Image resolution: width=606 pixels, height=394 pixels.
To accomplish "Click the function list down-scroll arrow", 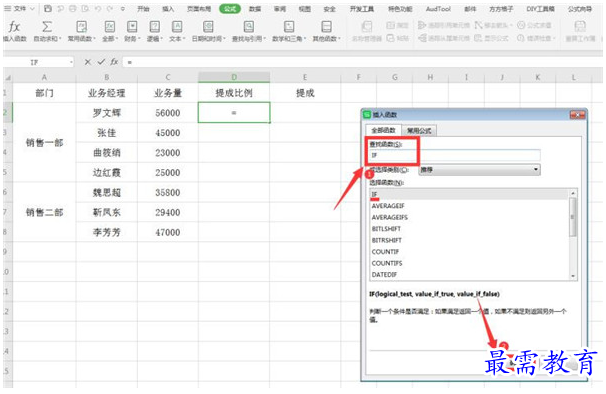I will [573, 276].
